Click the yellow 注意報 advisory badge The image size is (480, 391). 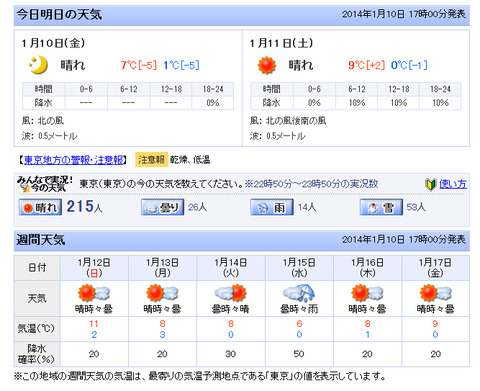pos(151,160)
